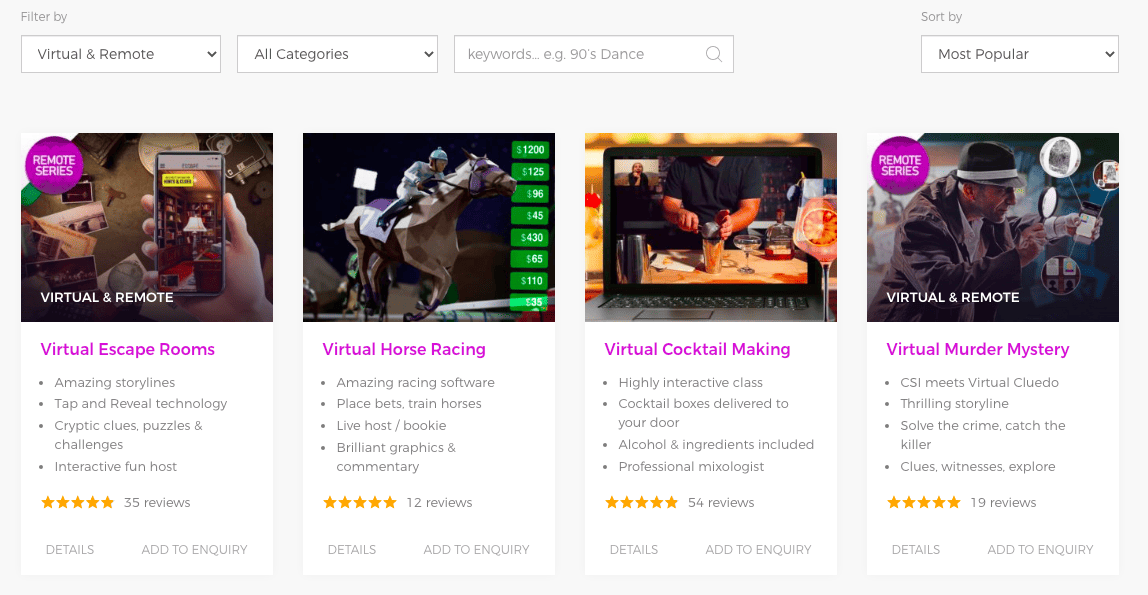This screenshot has height=595, width=1148.
Task: Open the Virtual Cocktail Making title link
Action: [697, 350]
